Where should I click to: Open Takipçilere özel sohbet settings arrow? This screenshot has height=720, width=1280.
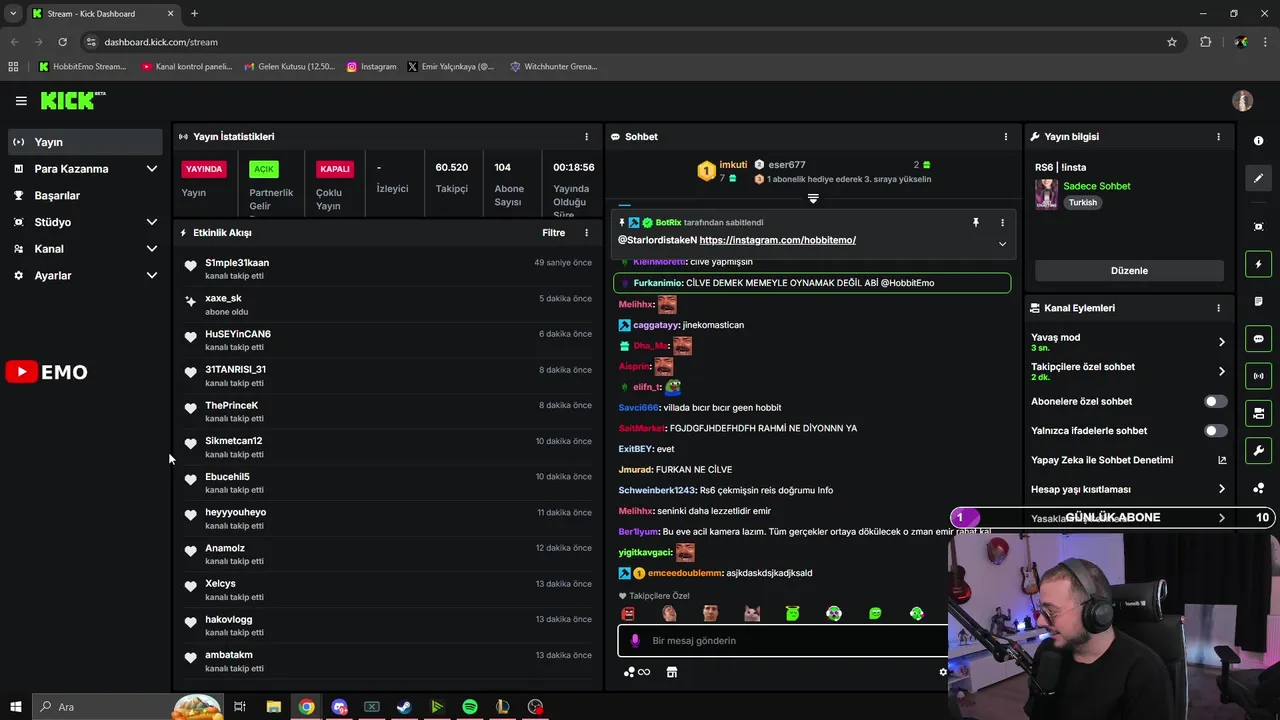click(1221, 371)
